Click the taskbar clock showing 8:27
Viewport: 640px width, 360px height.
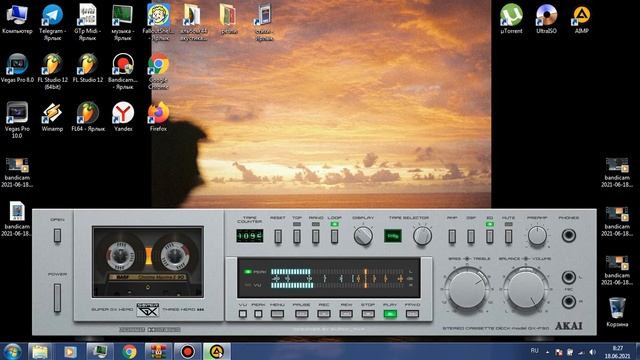coord(618,352)
